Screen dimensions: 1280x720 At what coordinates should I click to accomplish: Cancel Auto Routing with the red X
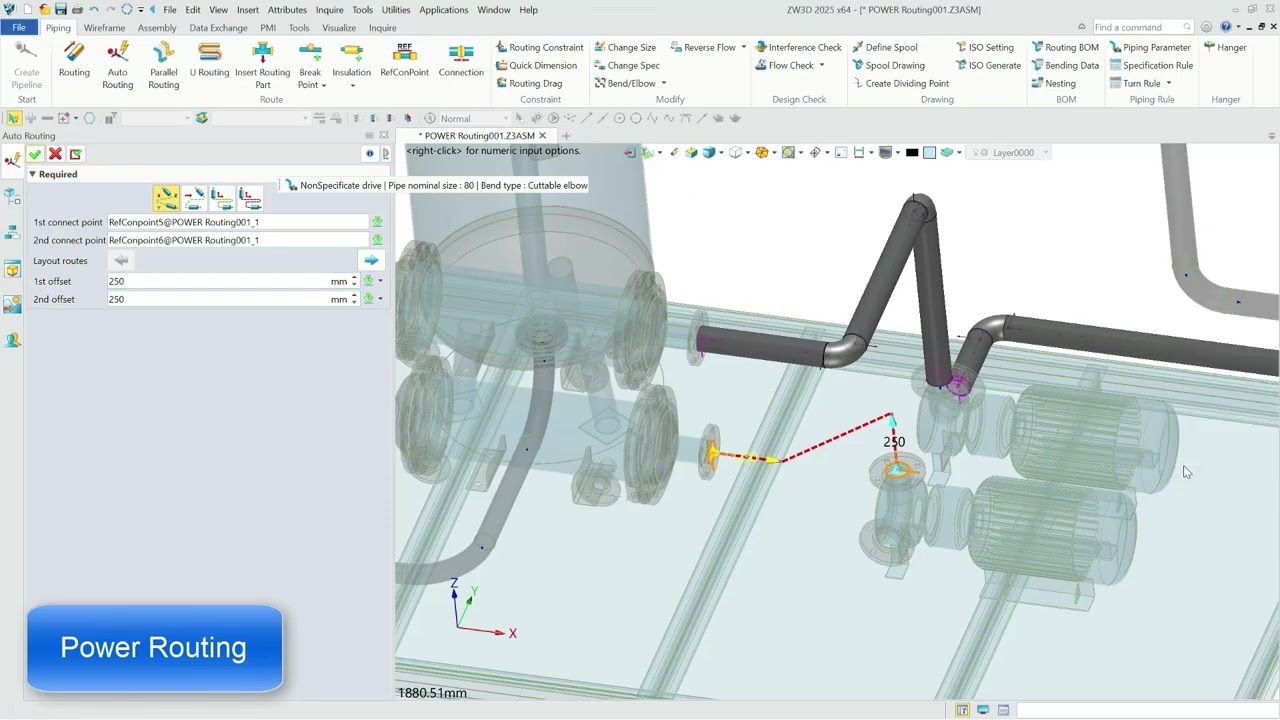(55, 154)
